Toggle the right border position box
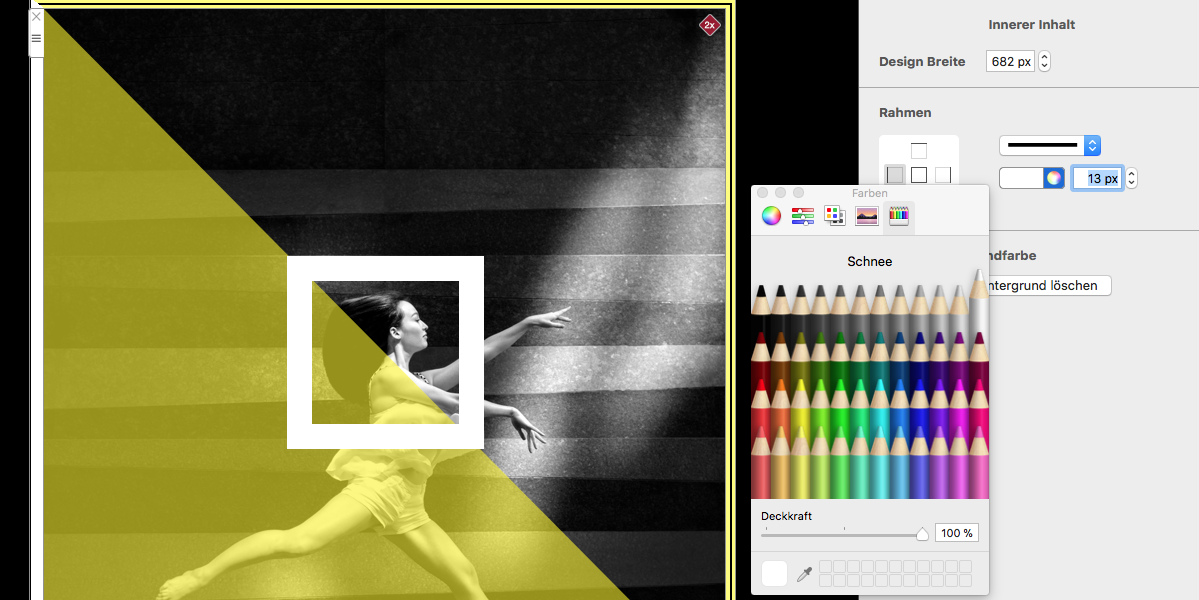The image size is (1199, 600). click(x=943, y=175)
